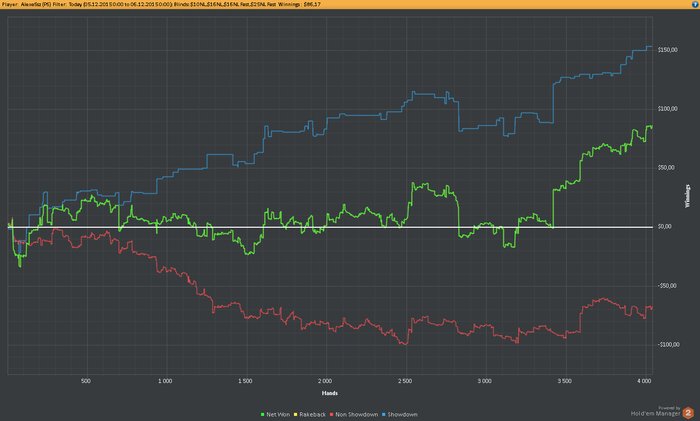Click the $100,00 axis label
The height and width of the screenshot is (421, 700).
[667, 109]
